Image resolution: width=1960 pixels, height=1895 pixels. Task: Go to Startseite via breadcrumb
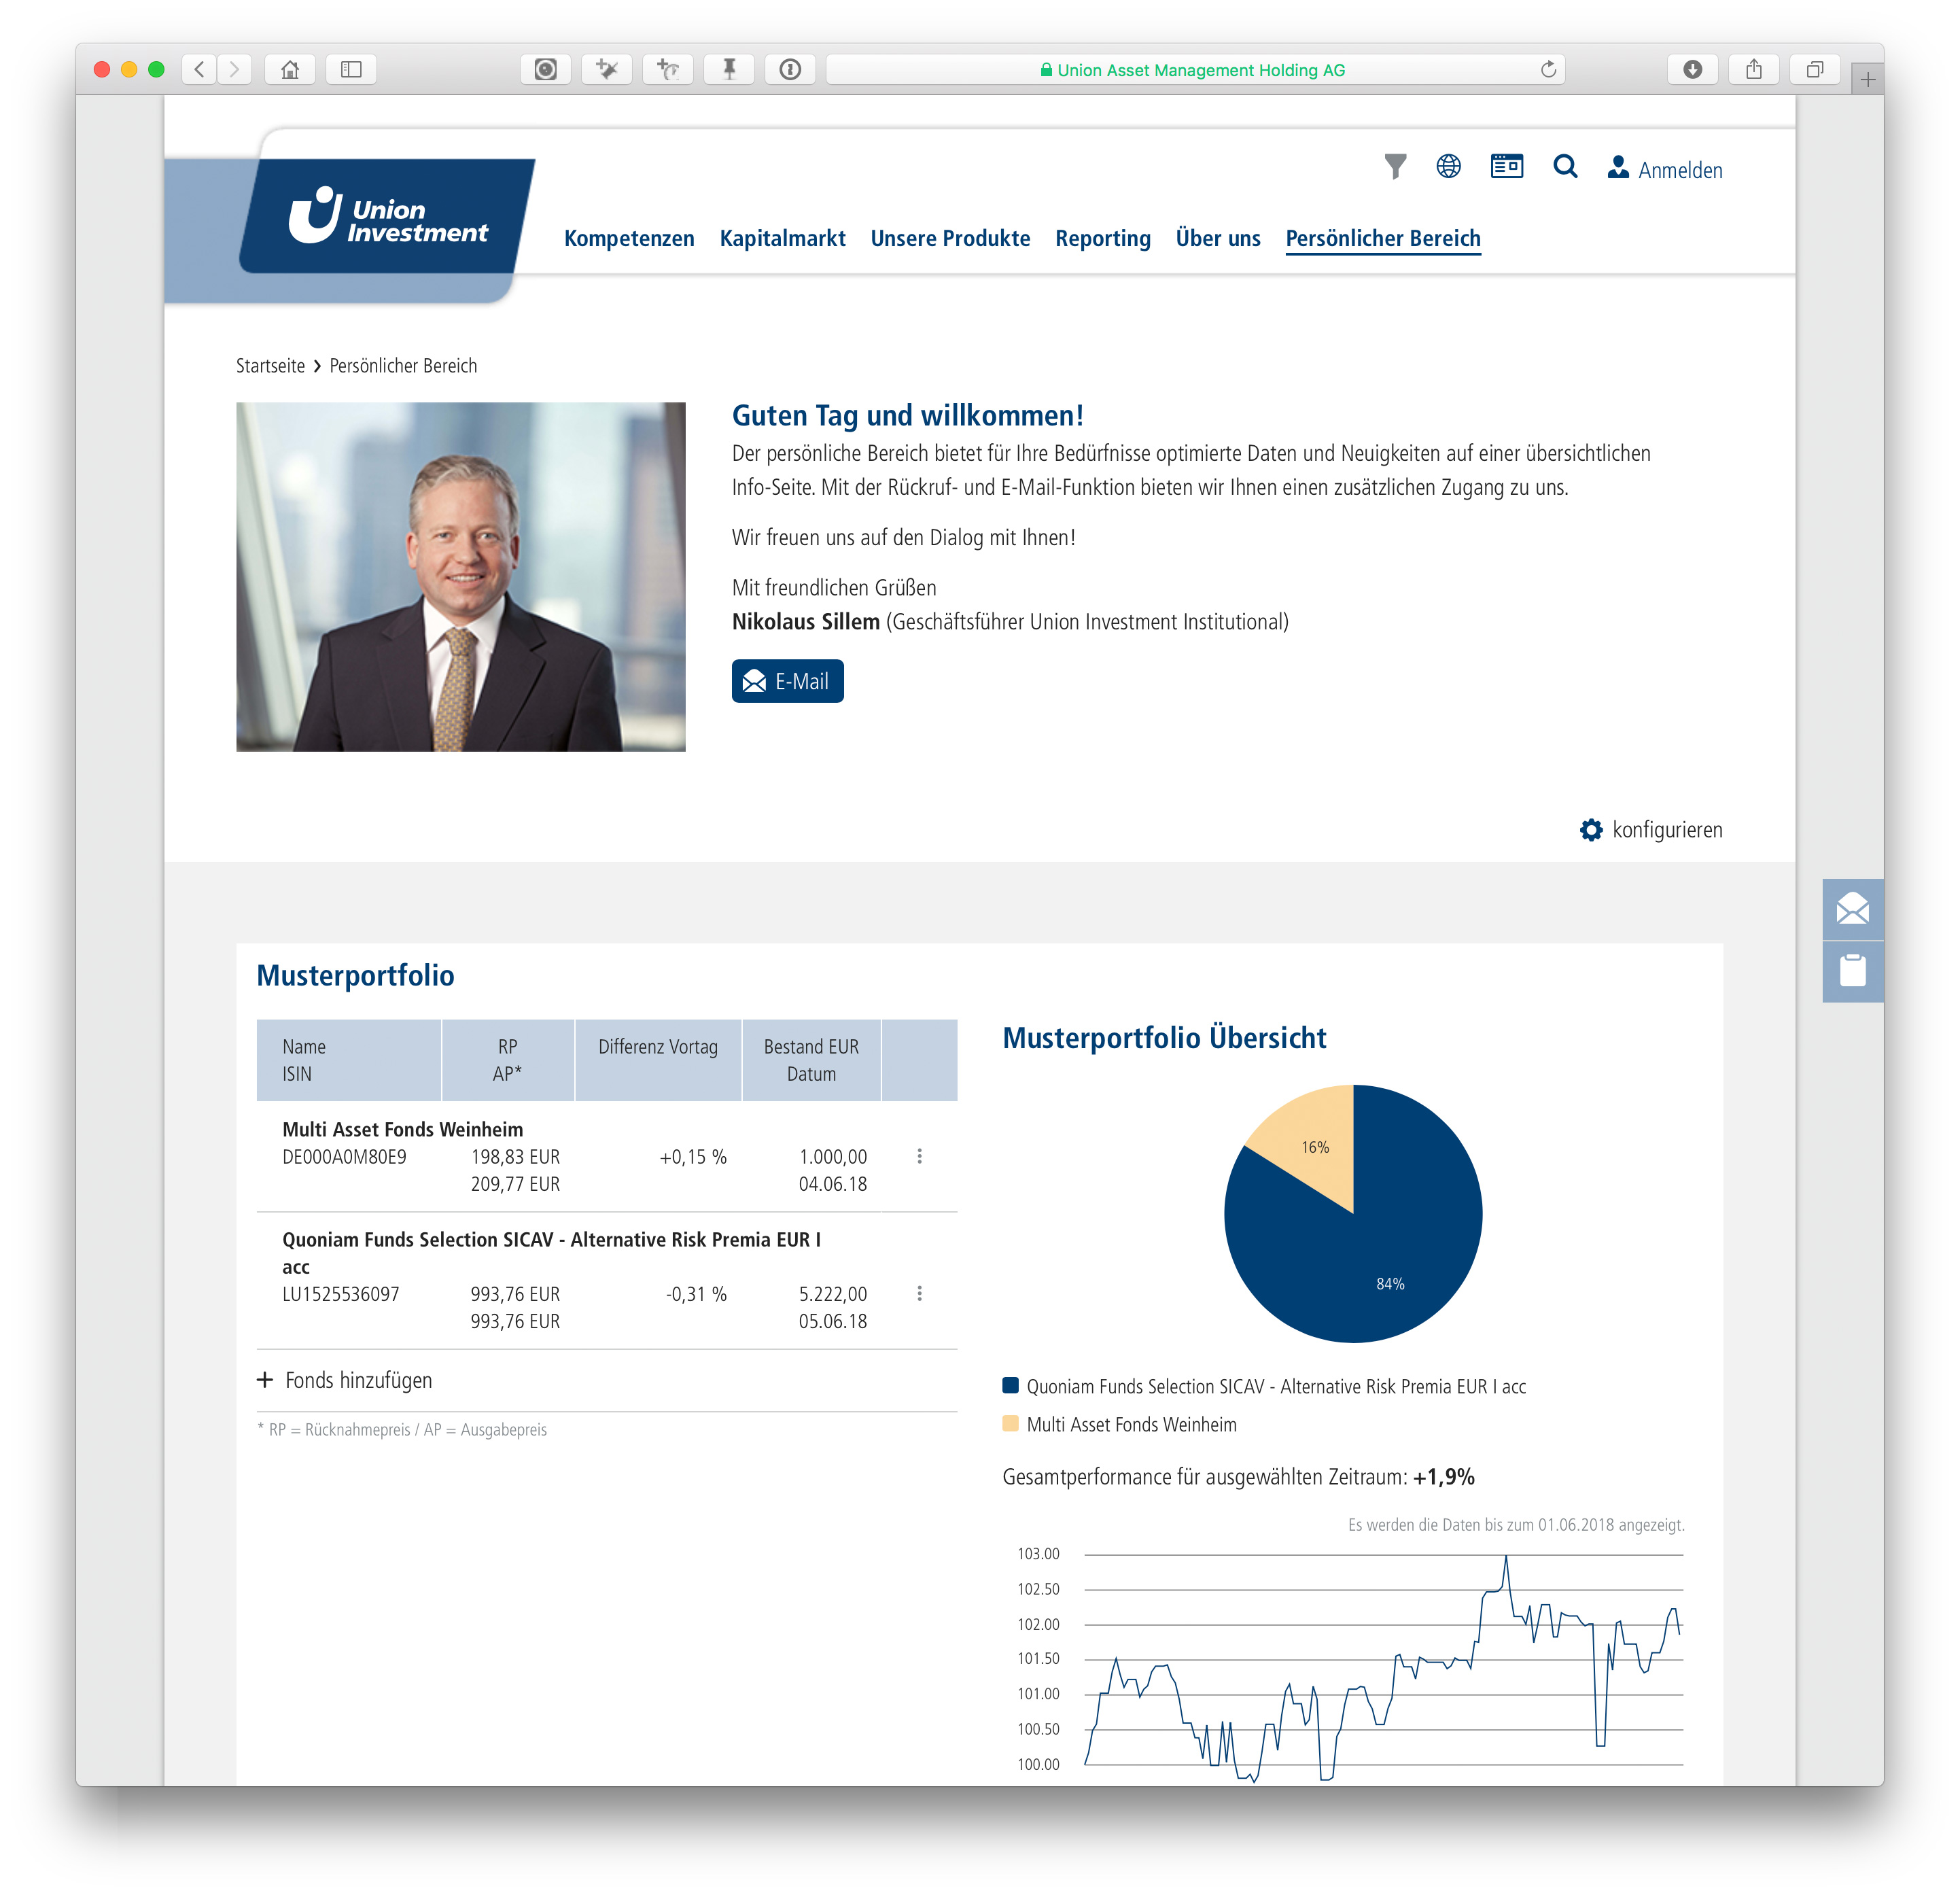pyautogui.click(x=270, y=366)
